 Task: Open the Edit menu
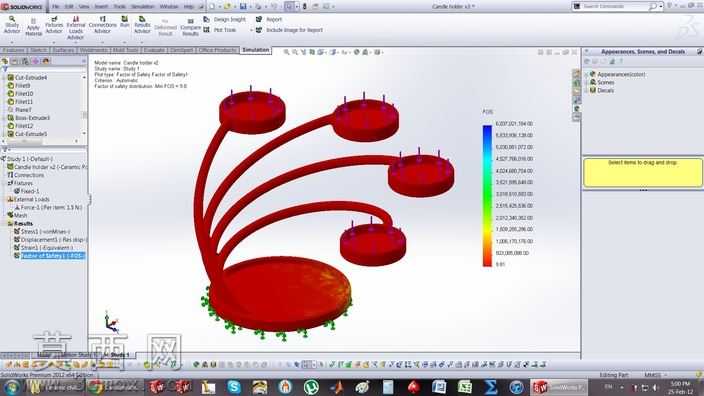(69, 7)
